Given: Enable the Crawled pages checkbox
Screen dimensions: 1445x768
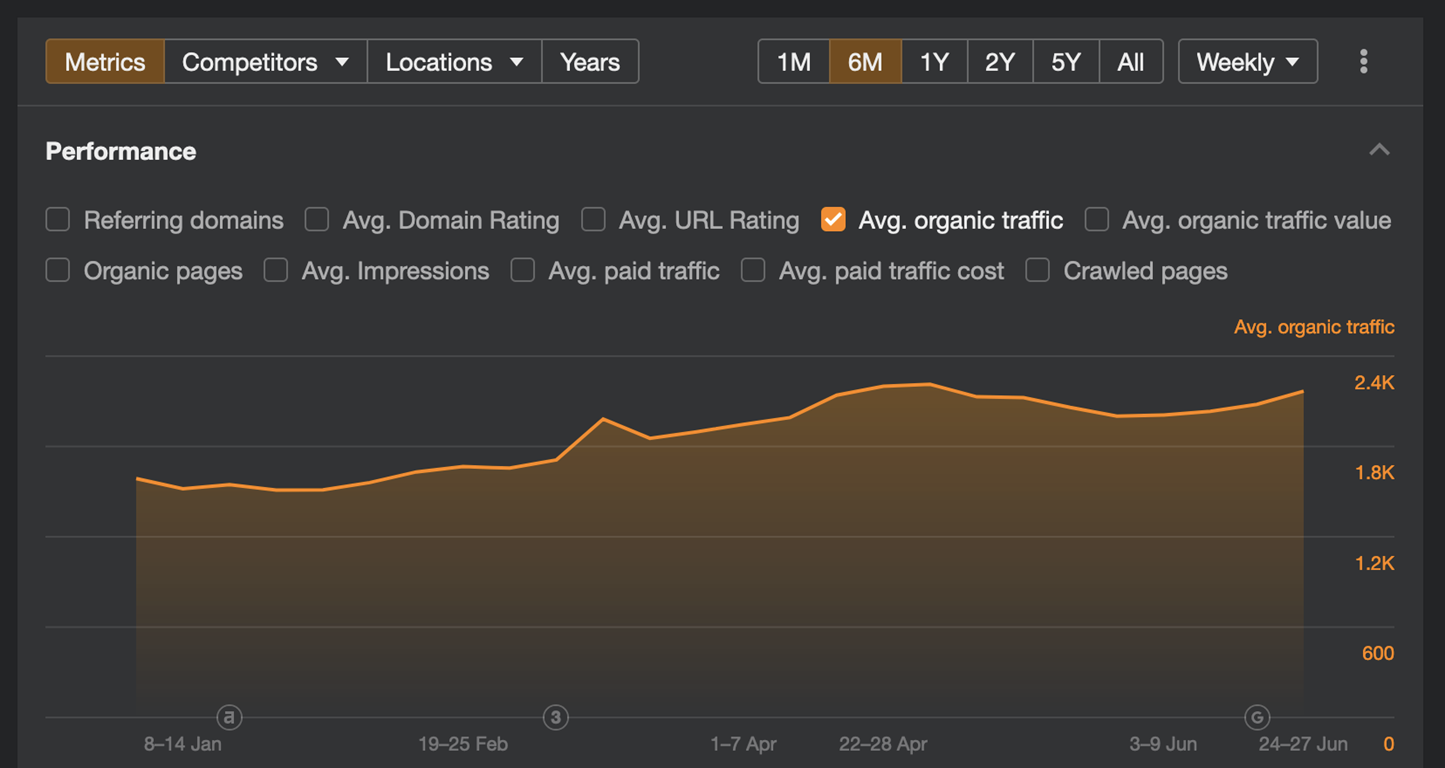Looking at the screenshot, I should (1038, 270).
